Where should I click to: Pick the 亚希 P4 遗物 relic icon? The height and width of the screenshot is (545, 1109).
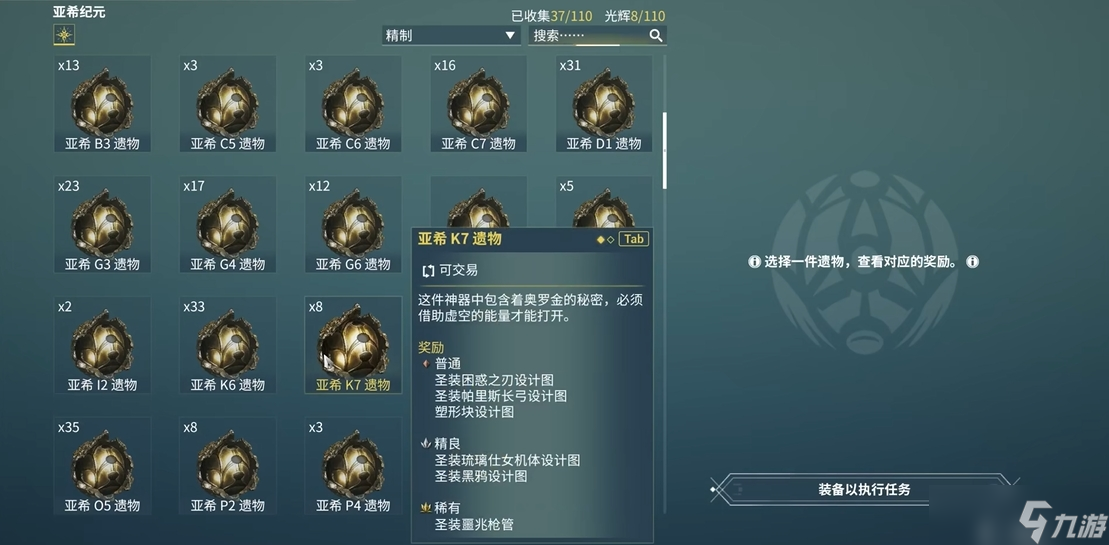coord(353,465)
